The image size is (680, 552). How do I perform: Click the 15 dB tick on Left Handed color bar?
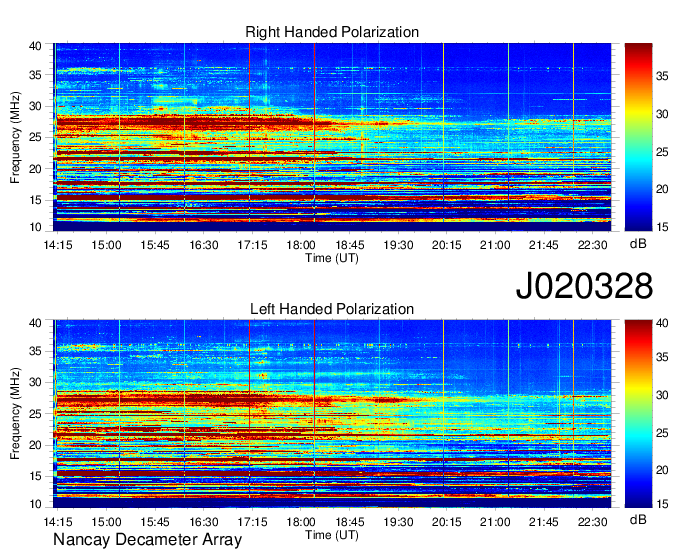(662, 503)
